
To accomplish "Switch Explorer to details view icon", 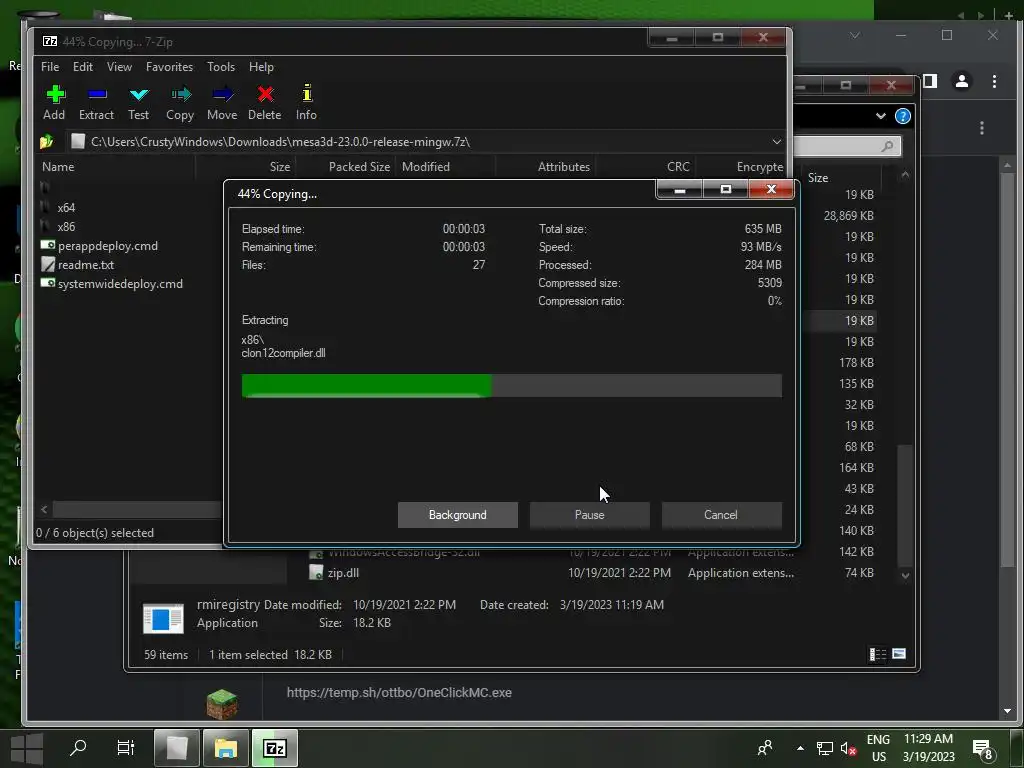I will tap(877, 654).
